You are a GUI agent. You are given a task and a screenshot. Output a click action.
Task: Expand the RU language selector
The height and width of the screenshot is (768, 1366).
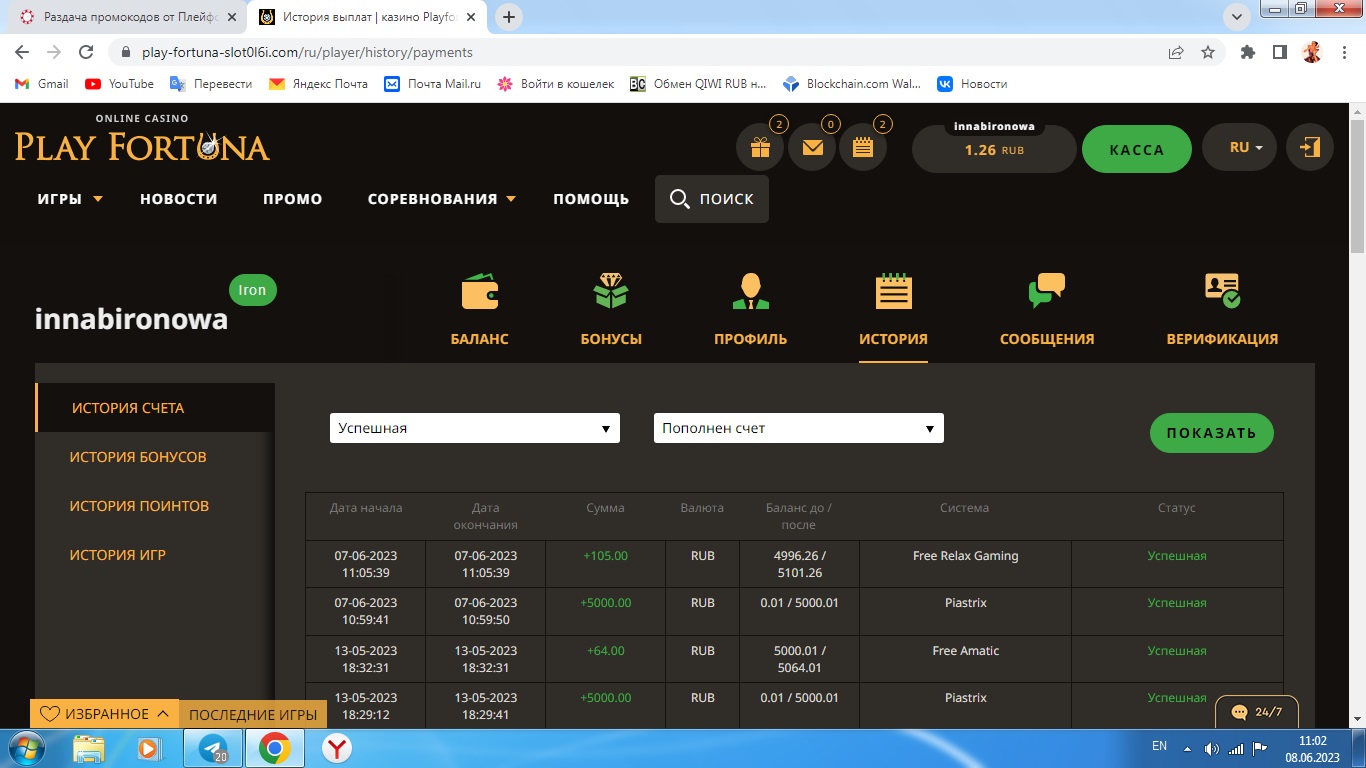tap(1240, 148)
